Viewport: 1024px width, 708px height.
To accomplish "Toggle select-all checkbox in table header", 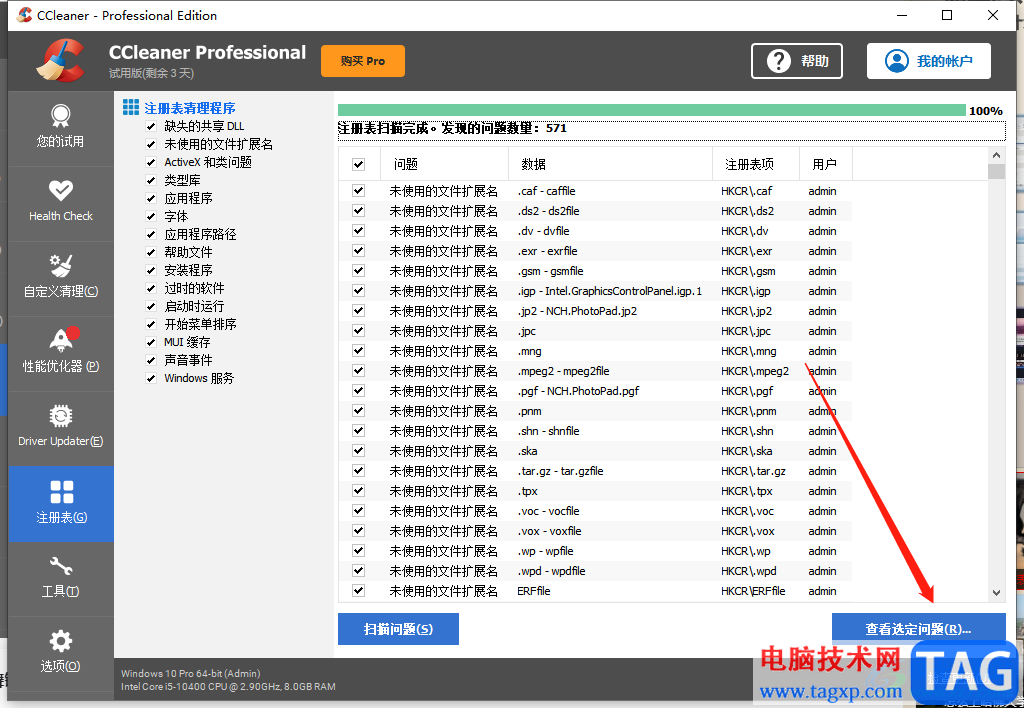I will coord(359,165).
